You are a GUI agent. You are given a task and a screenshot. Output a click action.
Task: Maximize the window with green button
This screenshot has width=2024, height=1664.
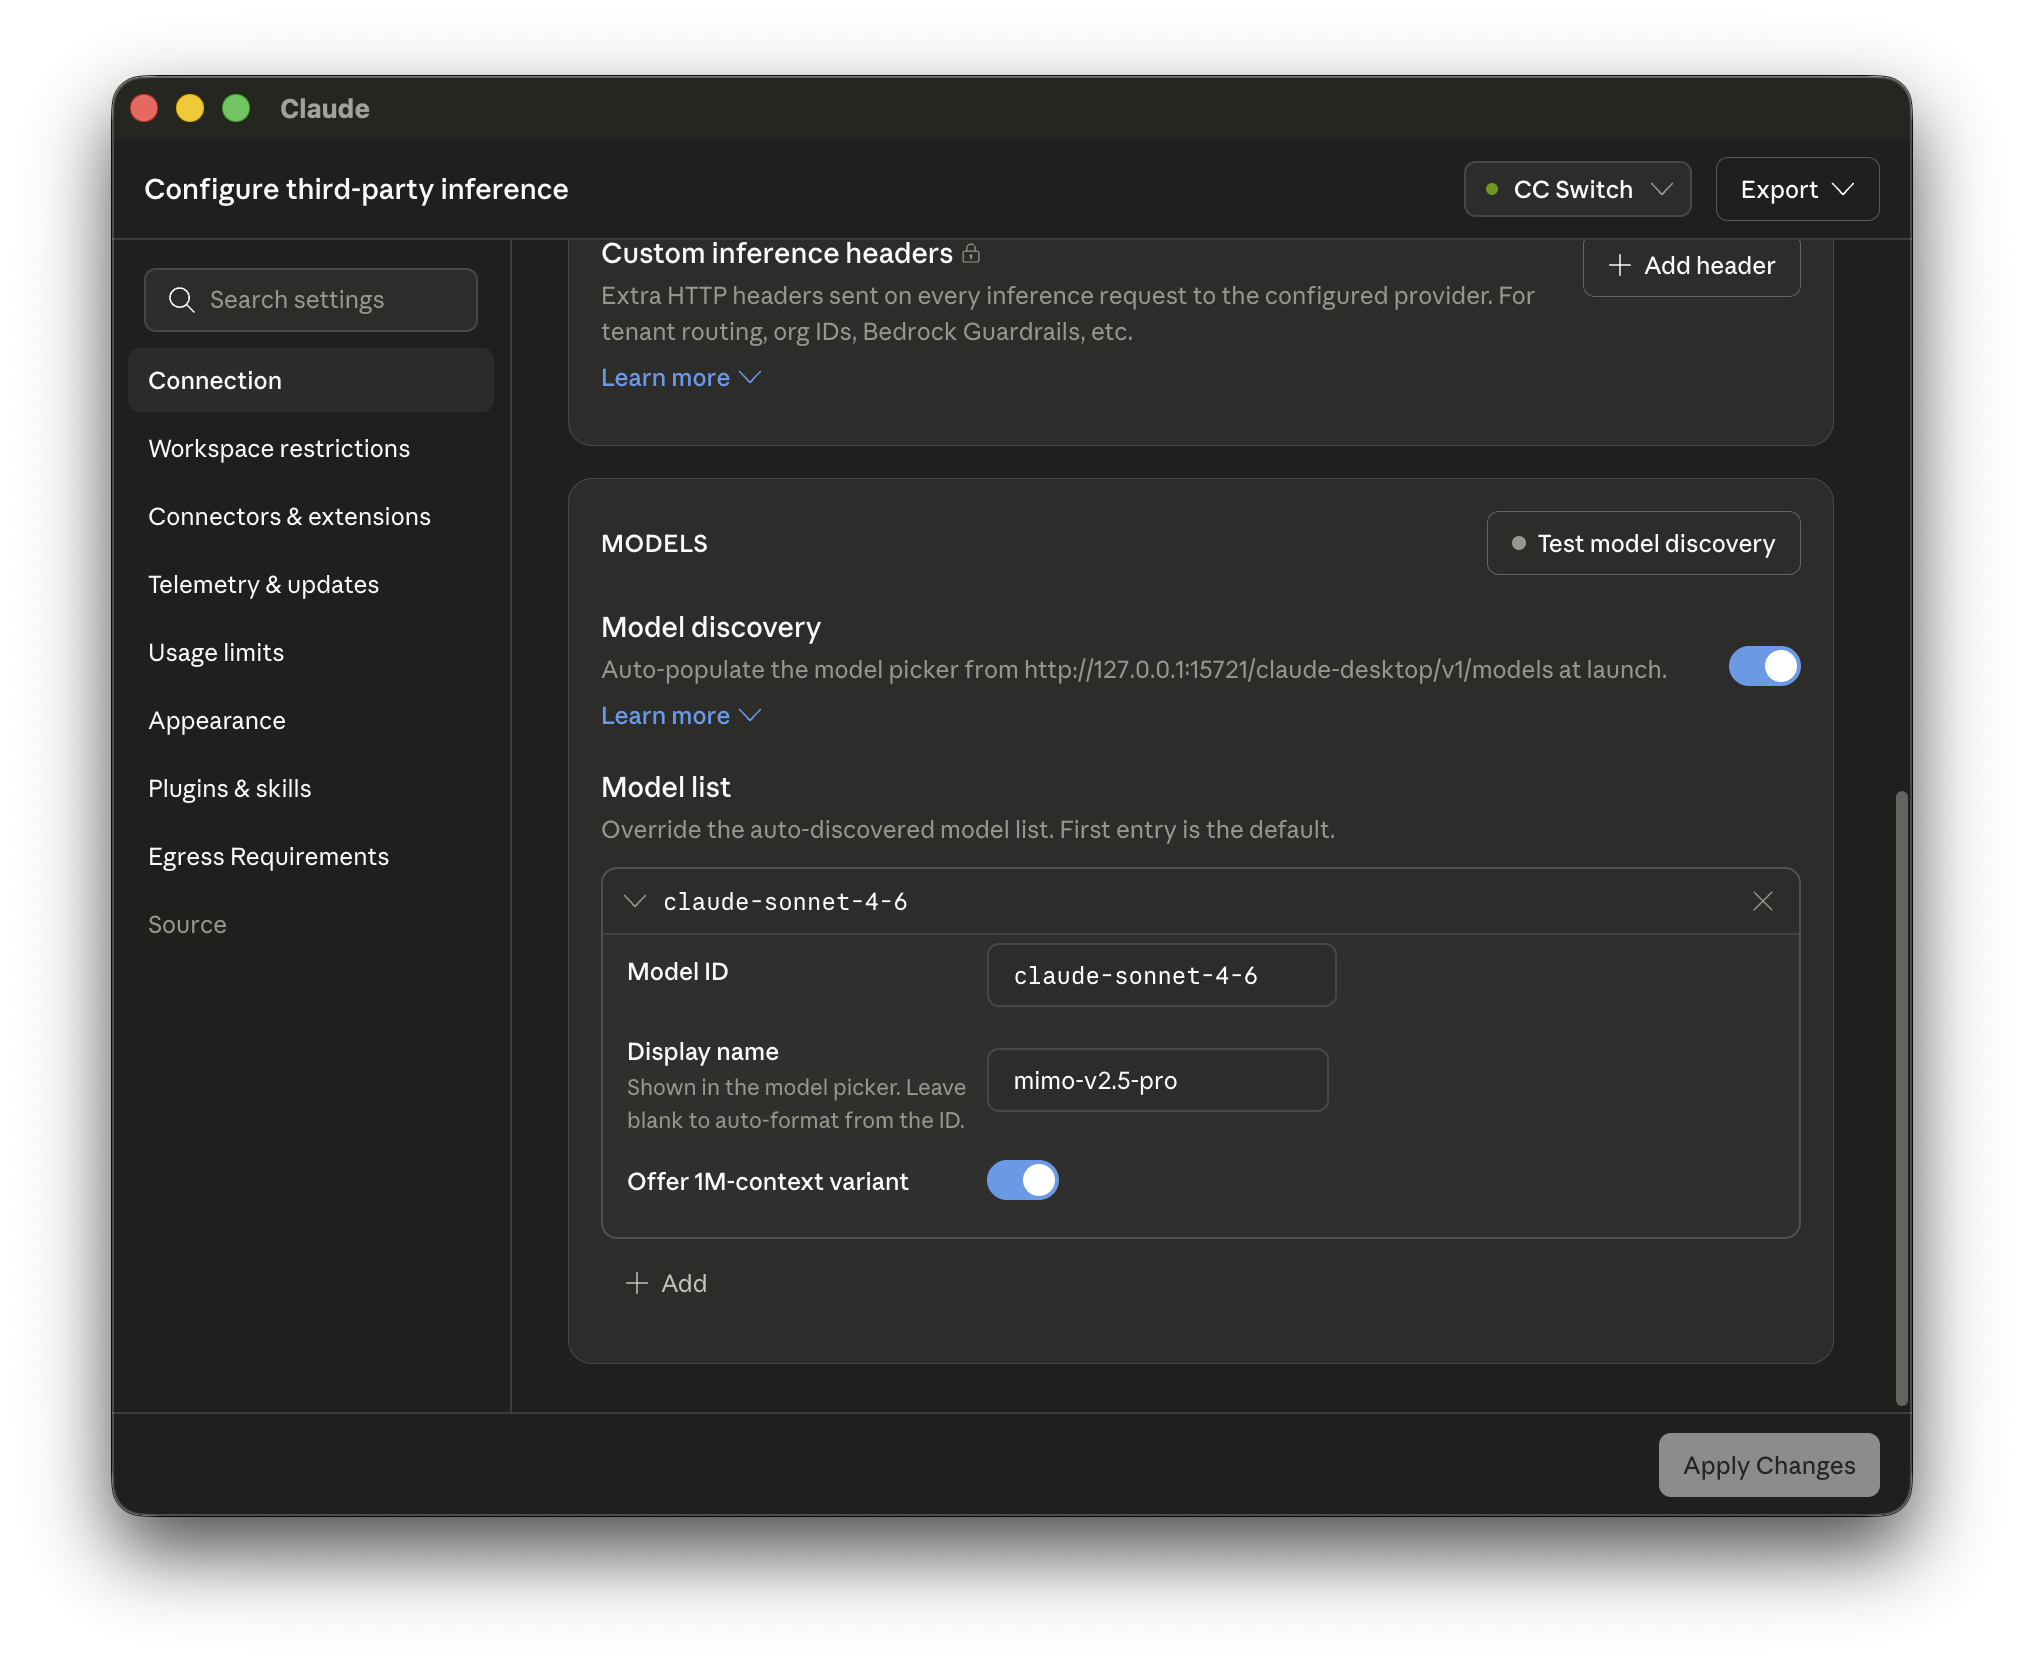click(x=236, y=108)
